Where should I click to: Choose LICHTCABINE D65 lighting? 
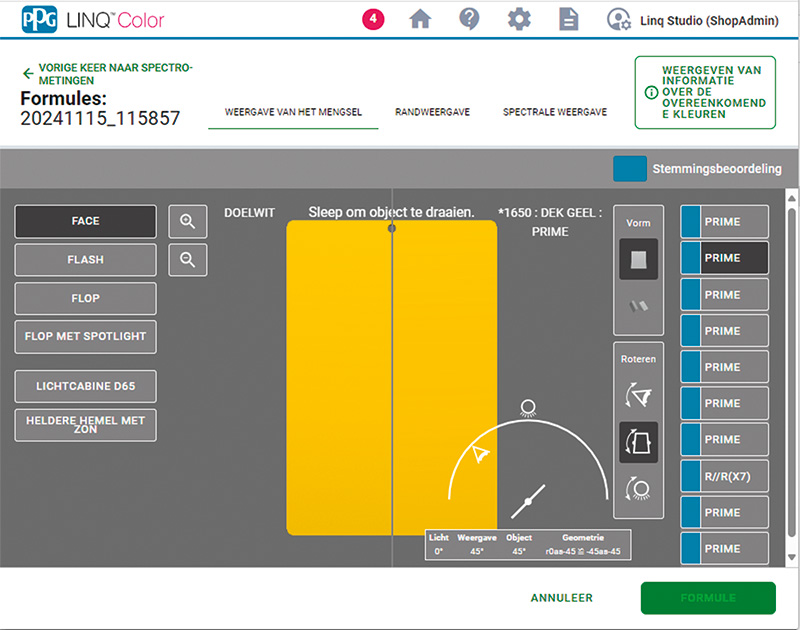click(85, 386)
